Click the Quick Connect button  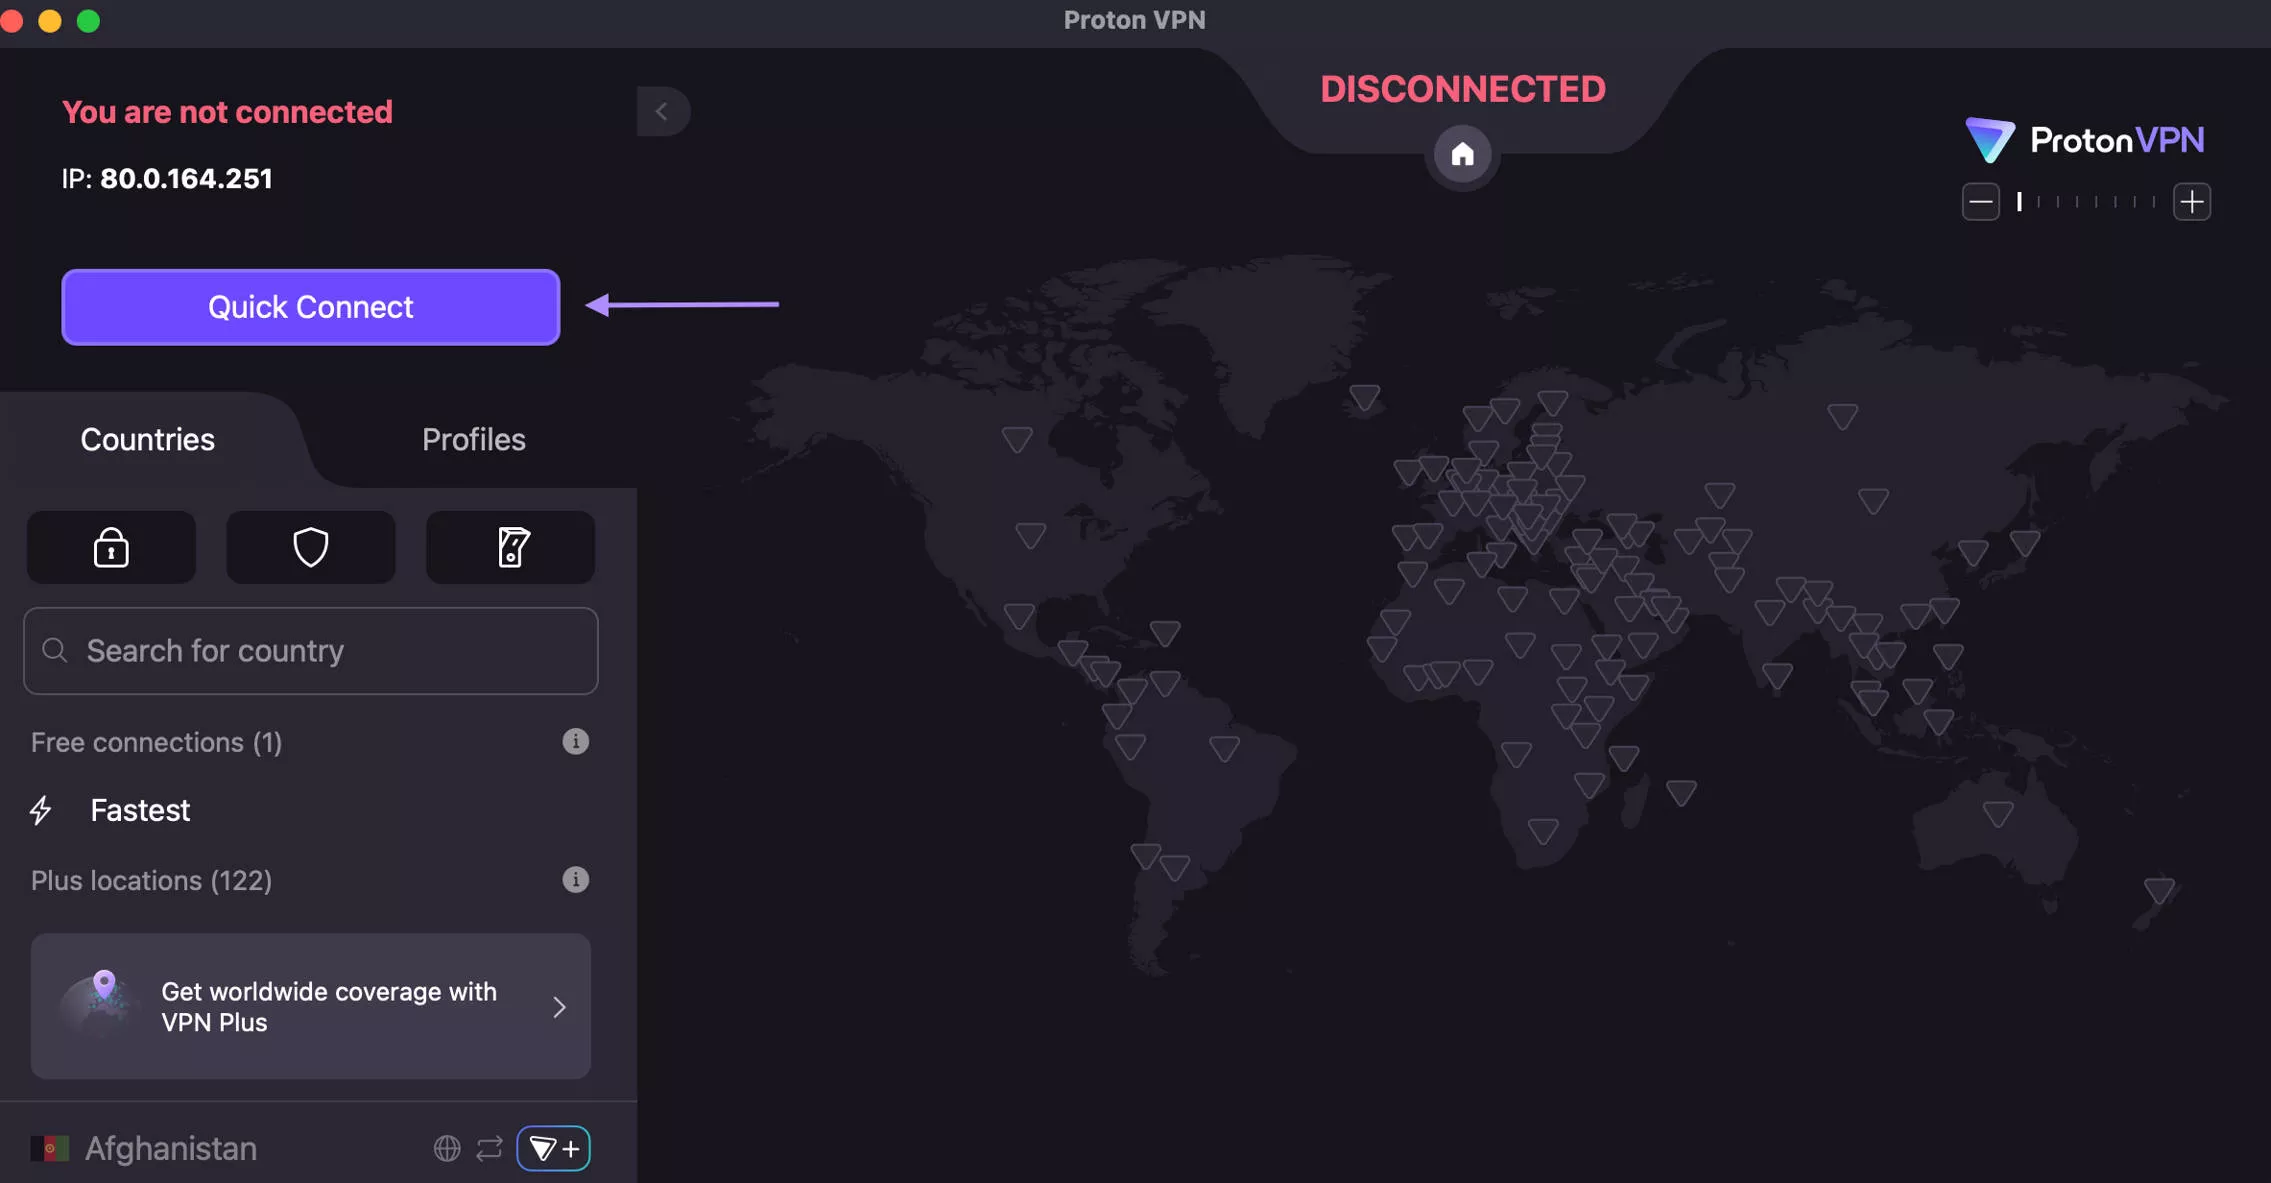(x=310, y=307)
